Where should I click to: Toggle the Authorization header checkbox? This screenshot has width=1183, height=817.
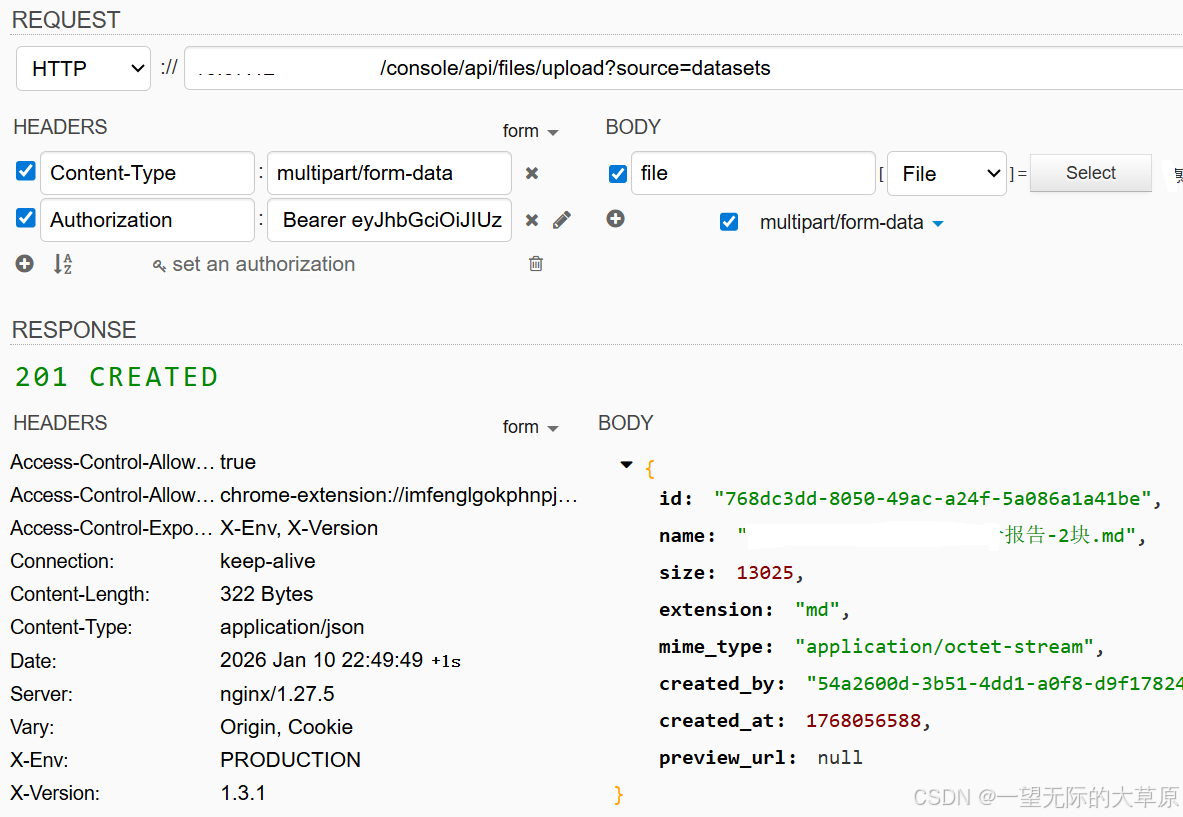pos(26,218)
